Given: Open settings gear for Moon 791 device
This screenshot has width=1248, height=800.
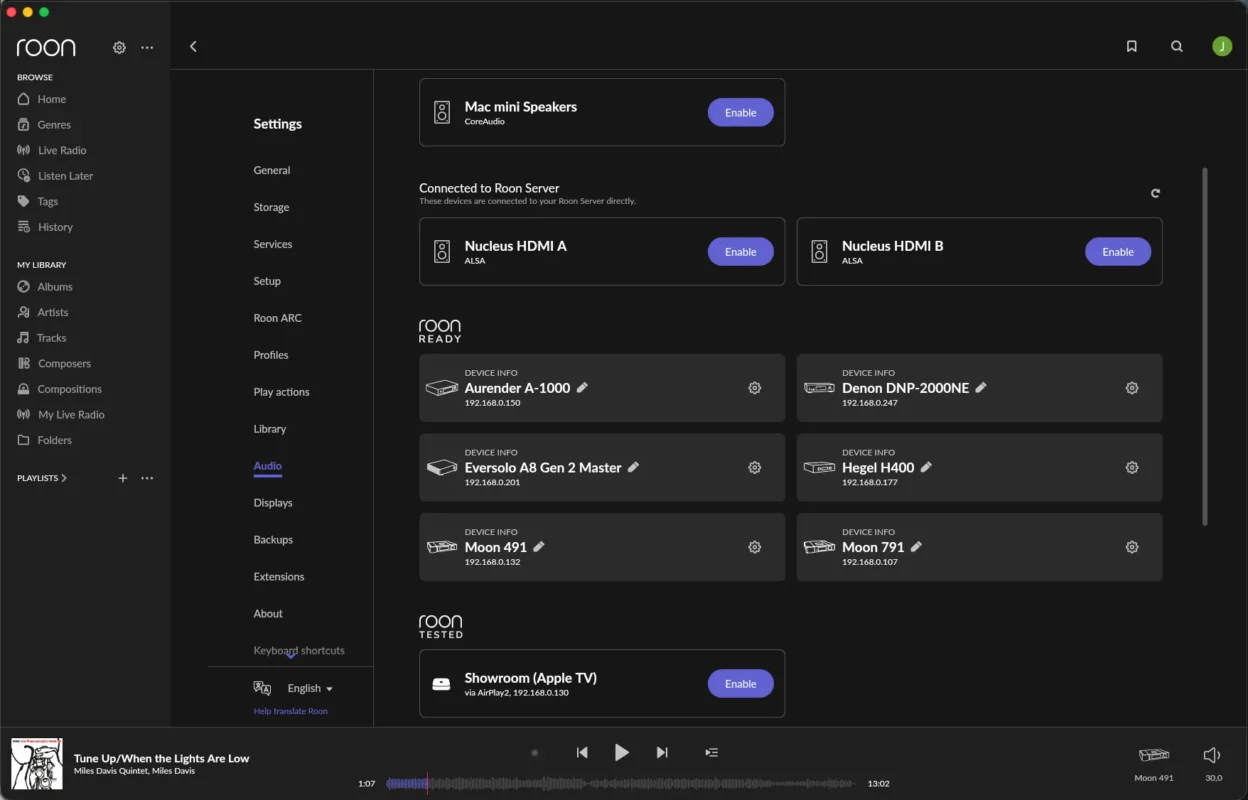Looking at the screenshot, I should point(1132,547).
